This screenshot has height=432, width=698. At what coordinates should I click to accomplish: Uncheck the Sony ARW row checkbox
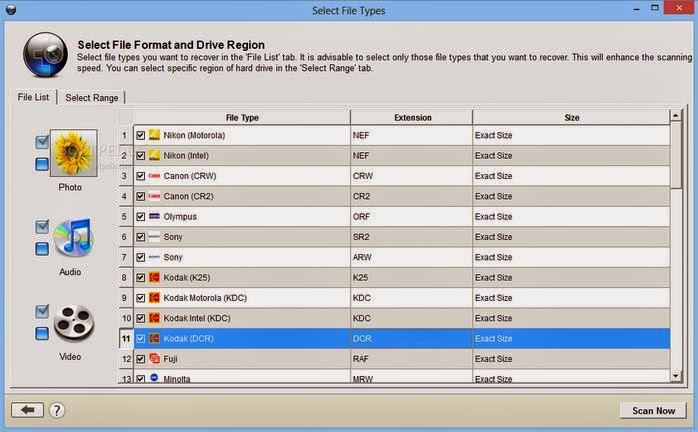tap(141, 257)
